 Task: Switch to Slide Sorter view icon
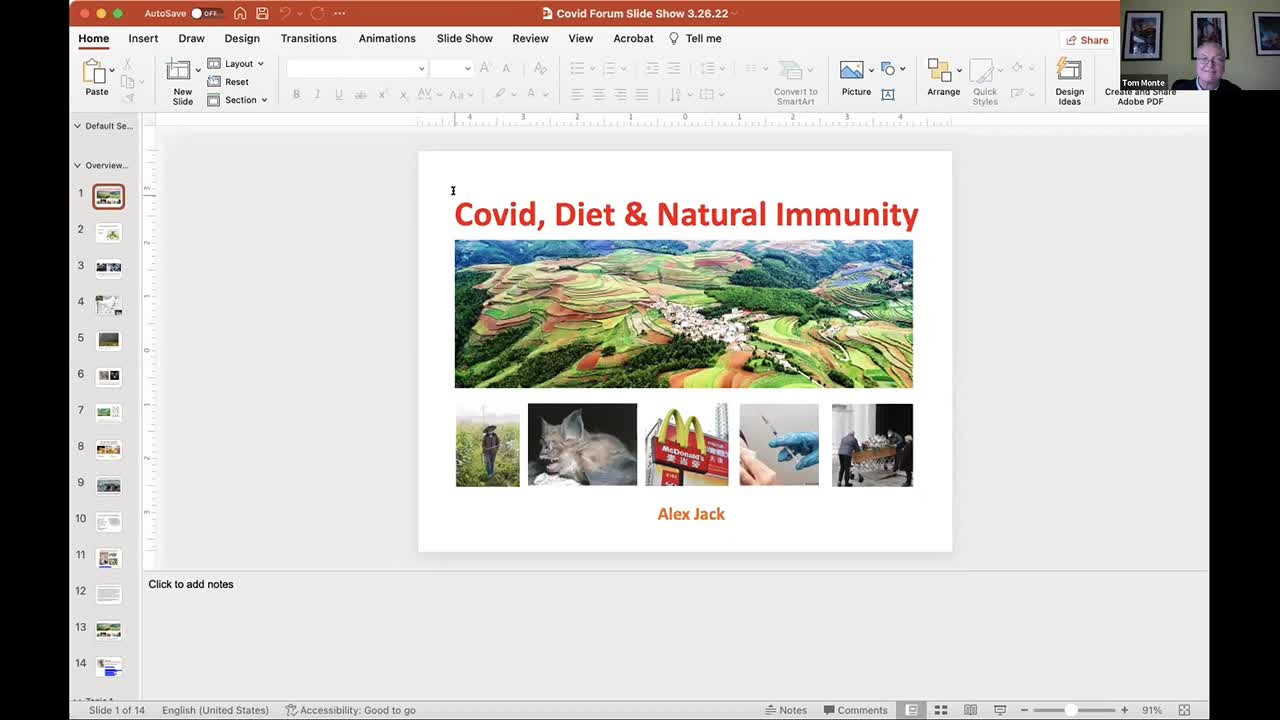click(941, 710)
